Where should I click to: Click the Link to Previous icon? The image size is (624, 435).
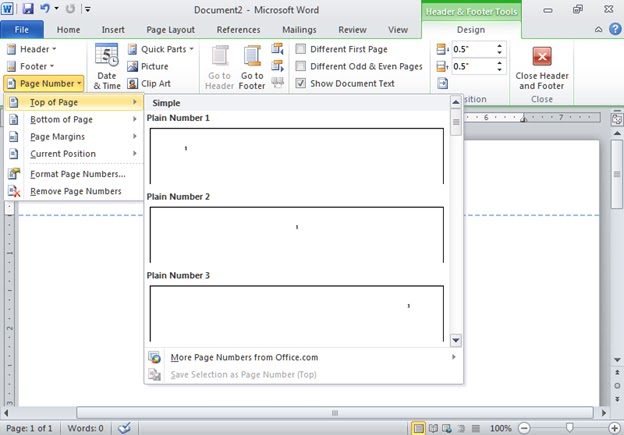pyautogui.click(x=277, y=83)
